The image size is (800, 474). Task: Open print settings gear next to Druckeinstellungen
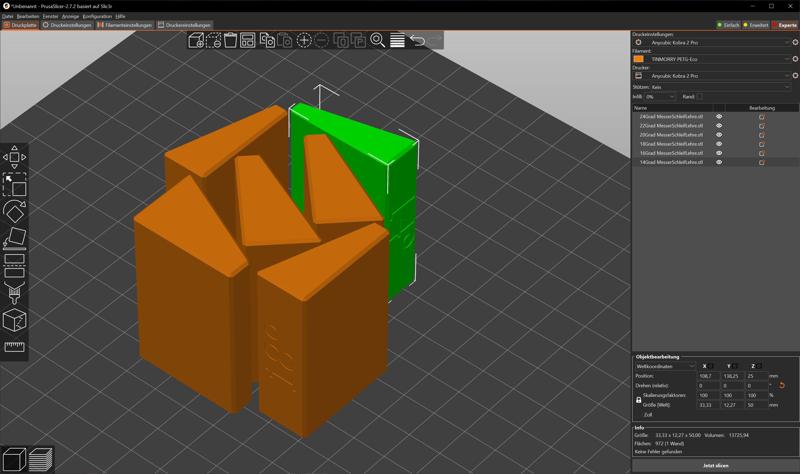[795, 42]
